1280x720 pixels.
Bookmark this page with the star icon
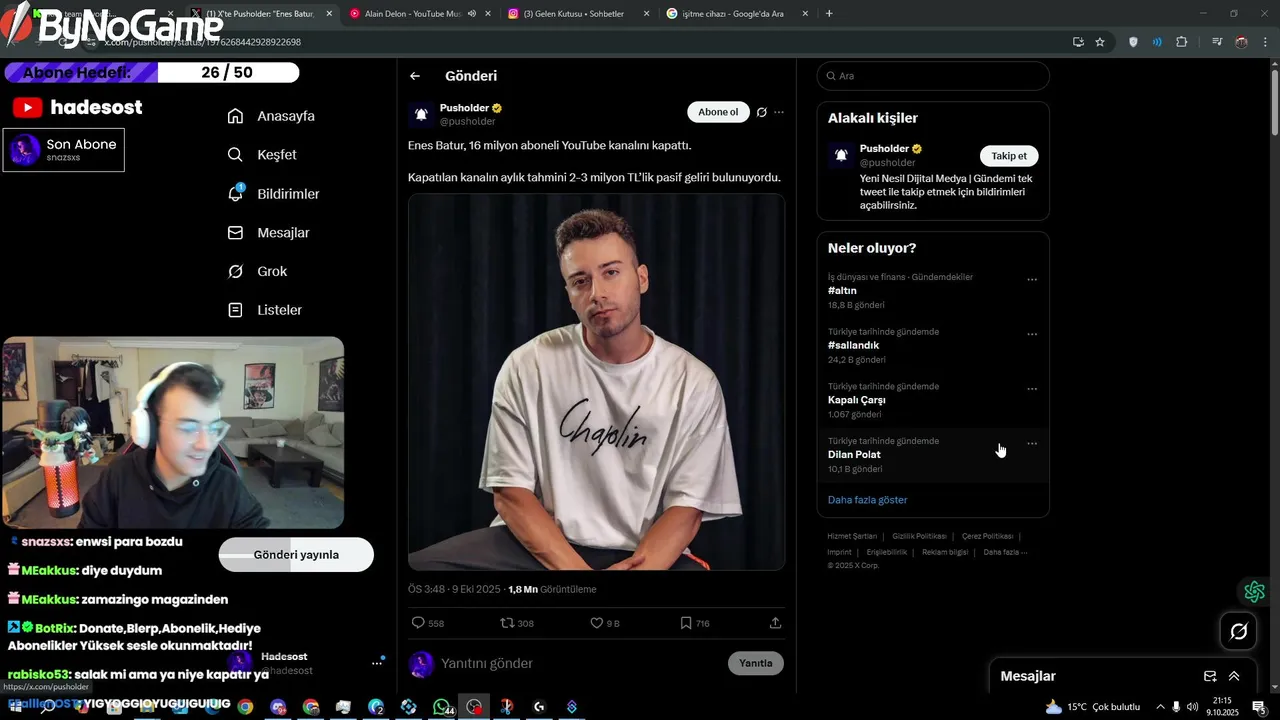coord(1100,42)
